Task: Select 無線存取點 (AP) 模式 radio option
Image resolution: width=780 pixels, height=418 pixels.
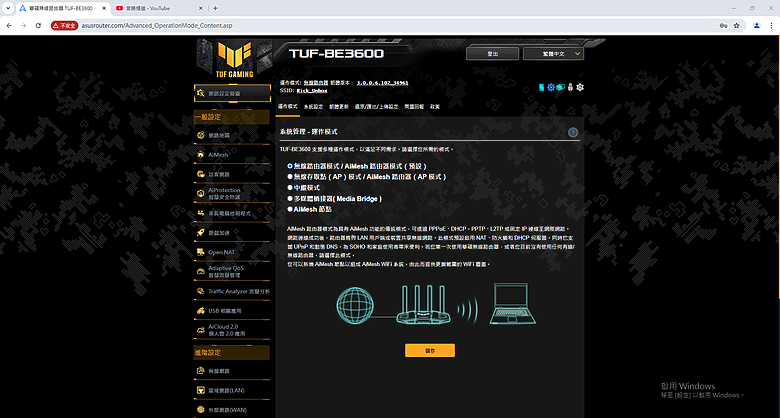Action: [290, 177]
